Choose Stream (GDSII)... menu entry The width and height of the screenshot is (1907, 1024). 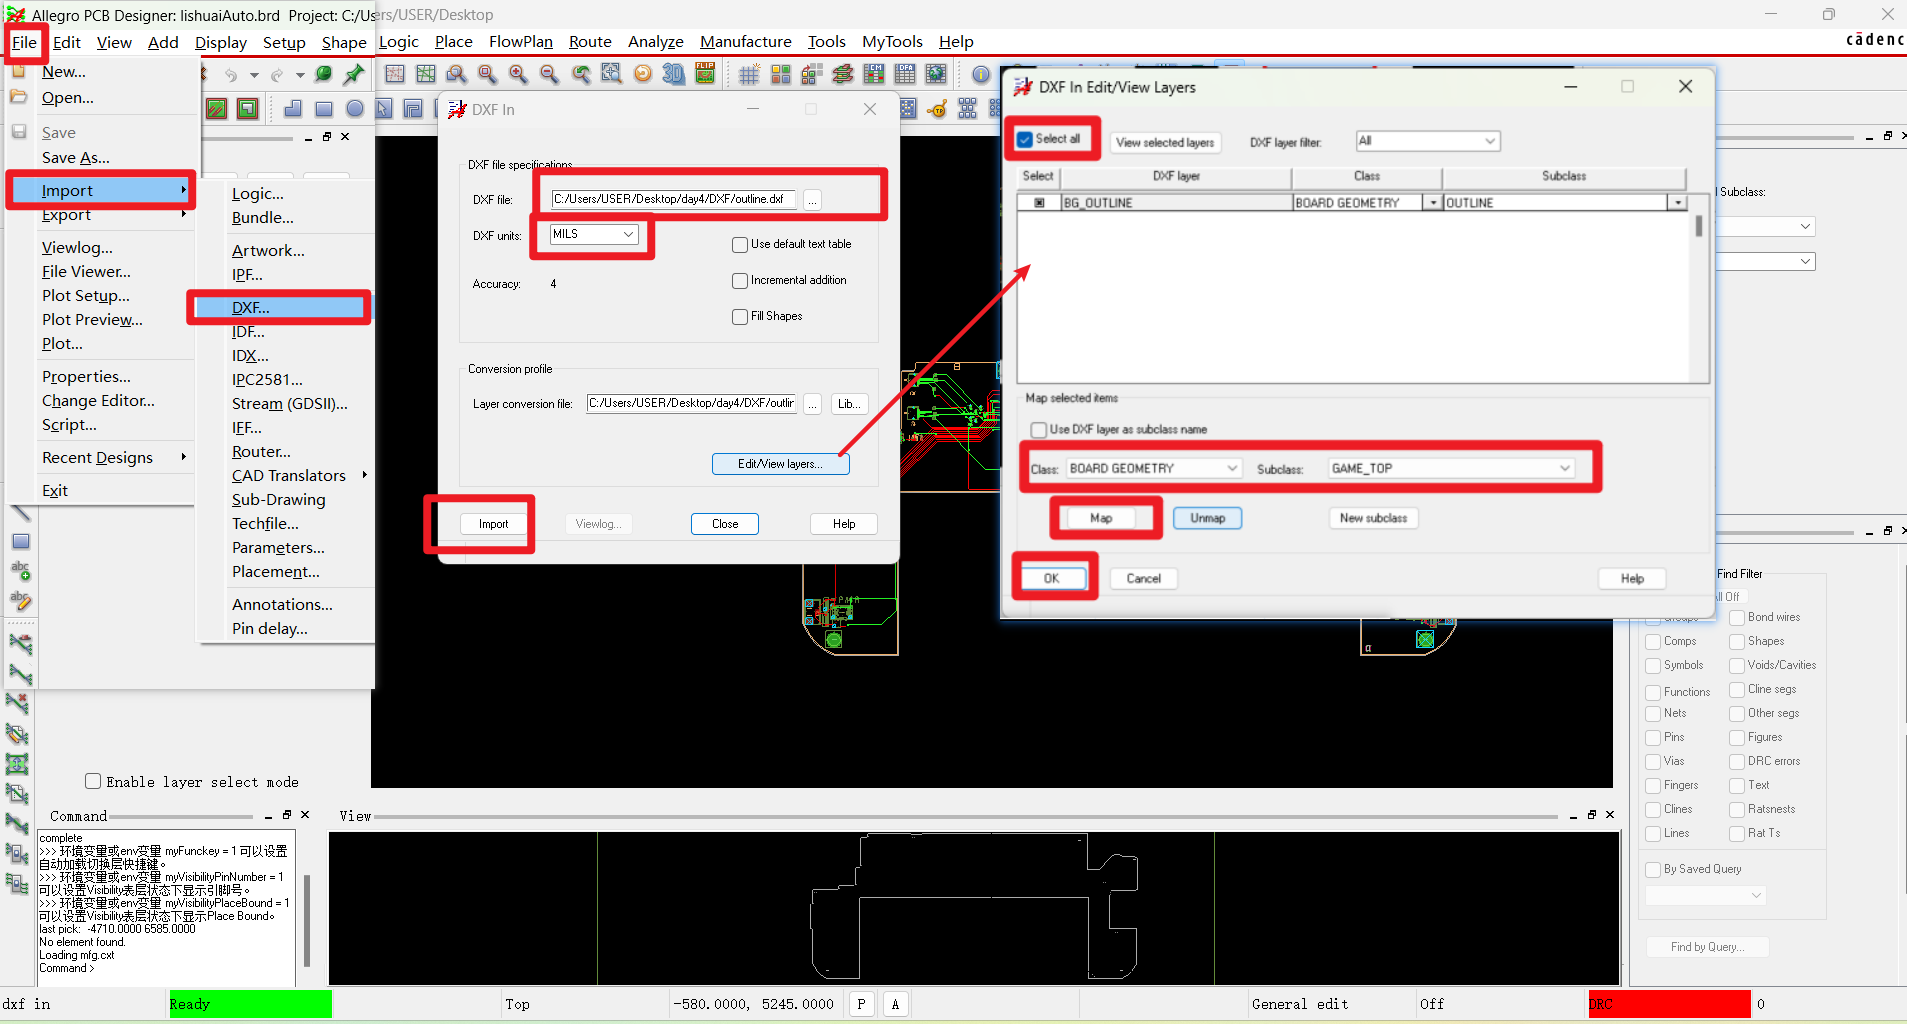pyautogui.click(x=290, y=404)
